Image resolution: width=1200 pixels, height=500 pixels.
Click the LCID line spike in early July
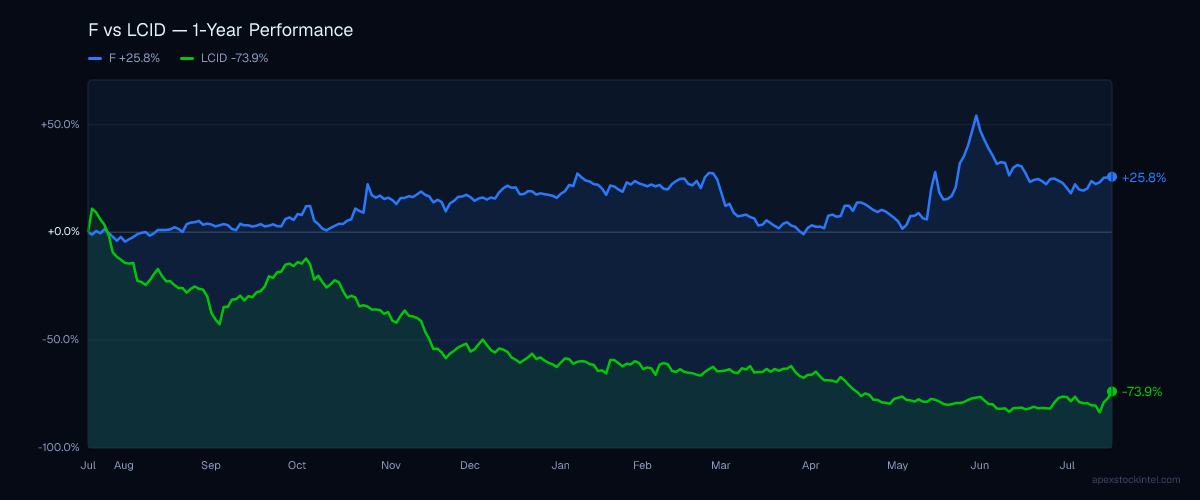pyautogui.click(x=92, y=209)
